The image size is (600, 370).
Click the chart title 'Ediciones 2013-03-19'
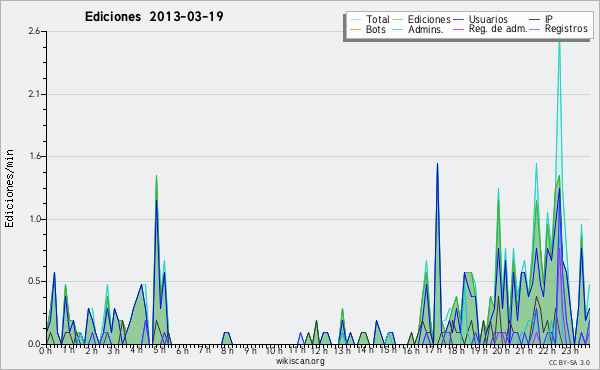click(154, 16)
